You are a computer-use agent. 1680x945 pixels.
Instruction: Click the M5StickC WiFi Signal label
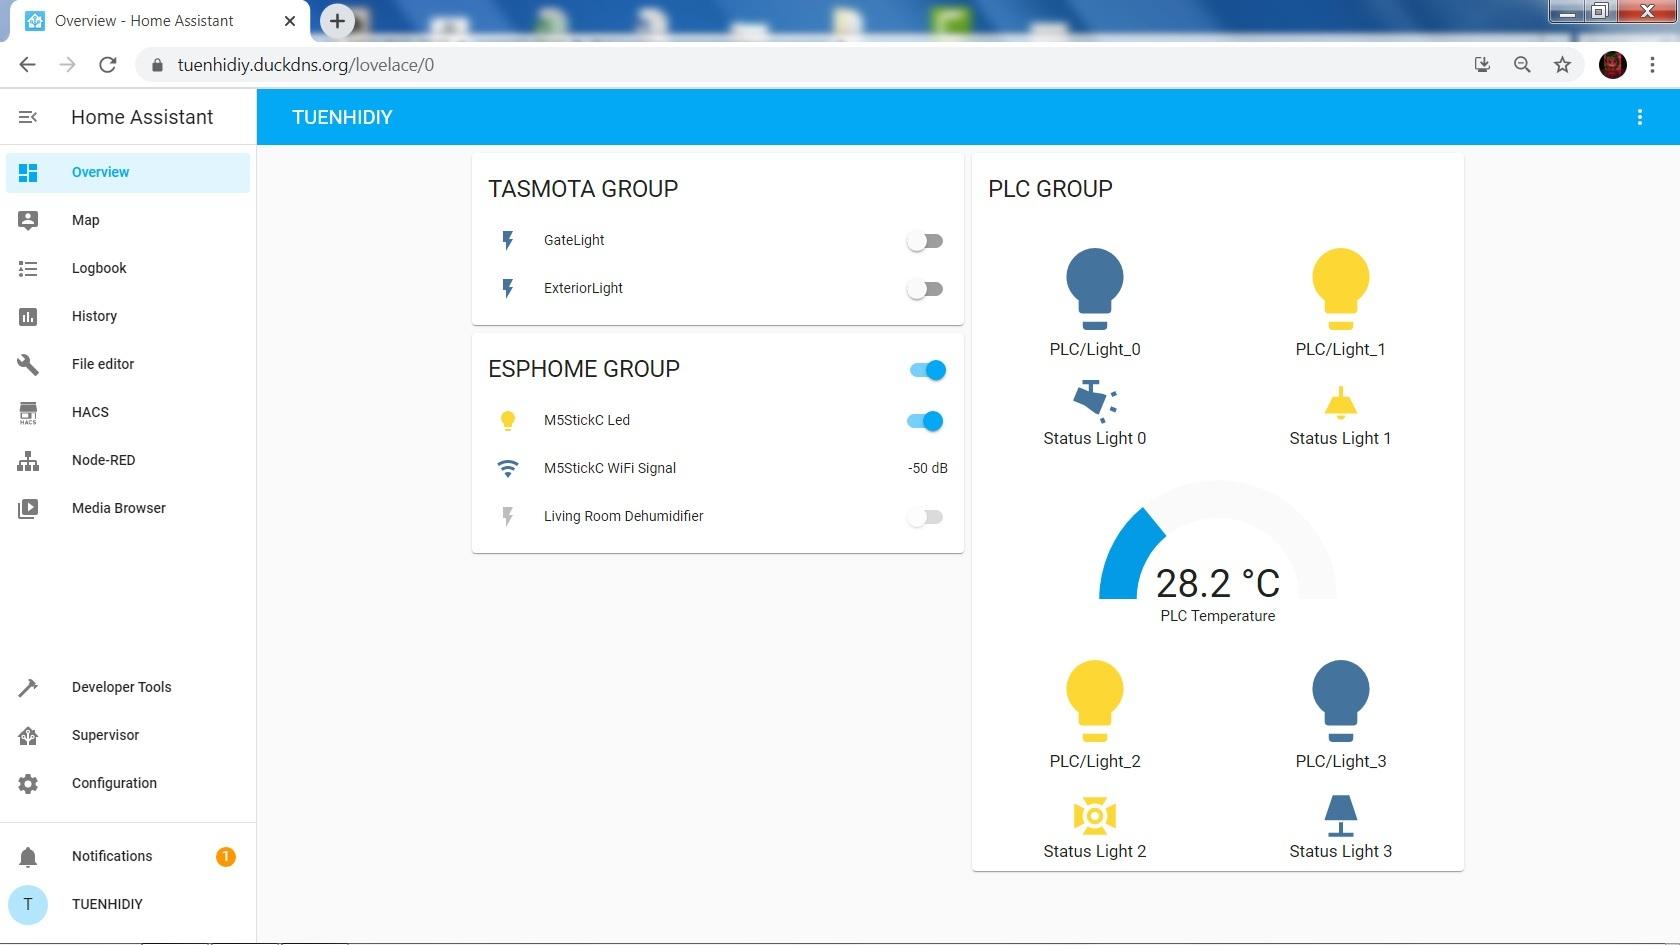[610, 468]
